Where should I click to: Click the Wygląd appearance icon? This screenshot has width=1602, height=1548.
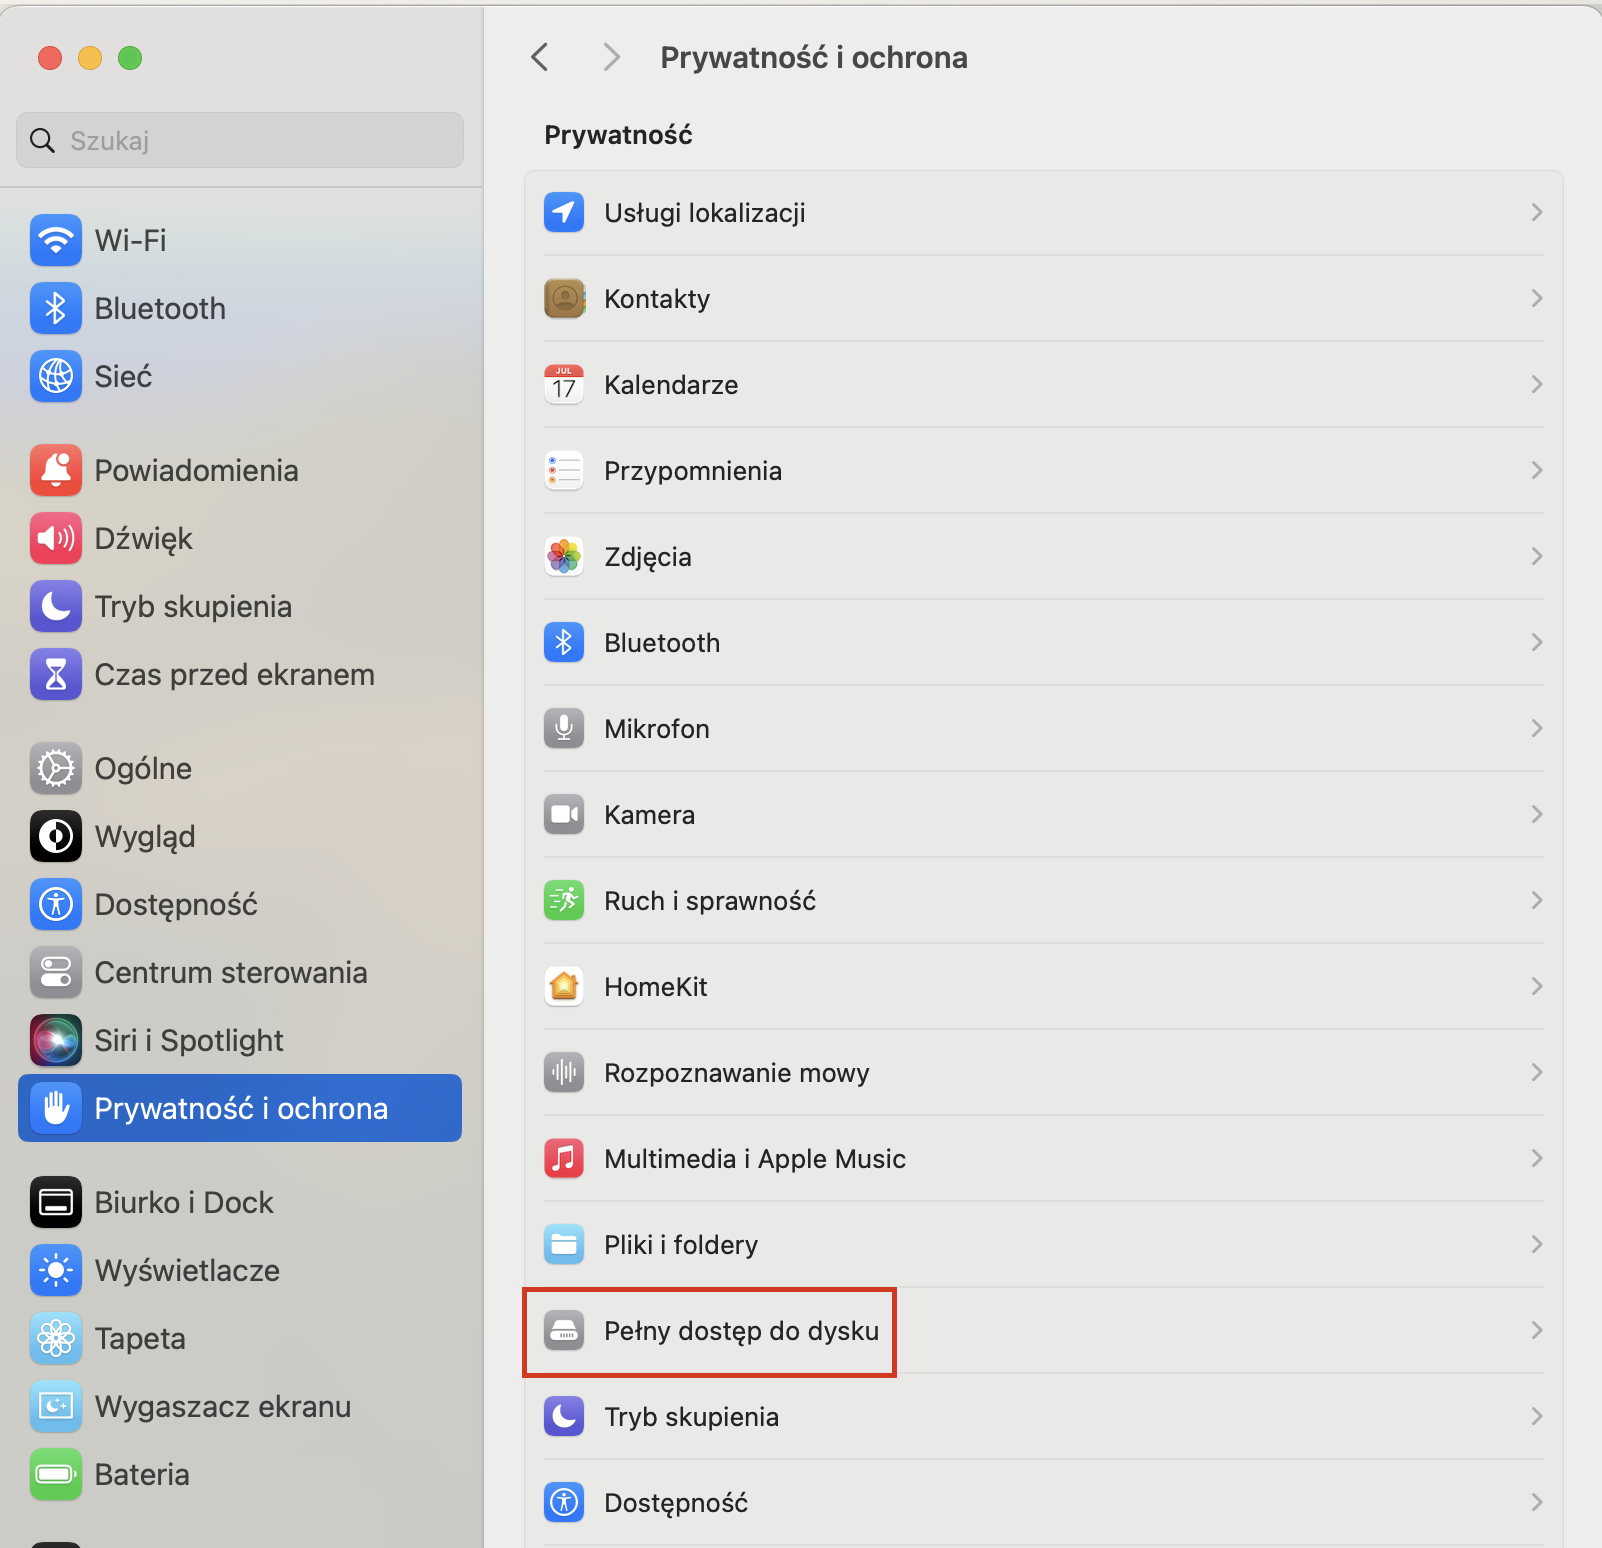pyautogui.click(x=56, y=836)
